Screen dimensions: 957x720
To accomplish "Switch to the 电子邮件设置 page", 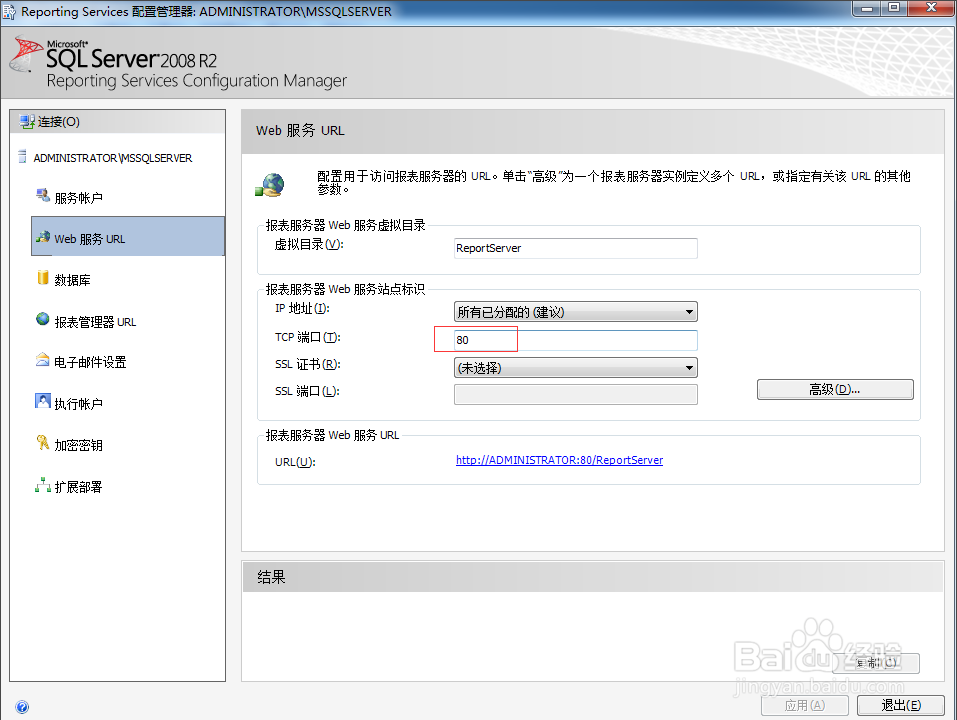I will tap(90, 362).
